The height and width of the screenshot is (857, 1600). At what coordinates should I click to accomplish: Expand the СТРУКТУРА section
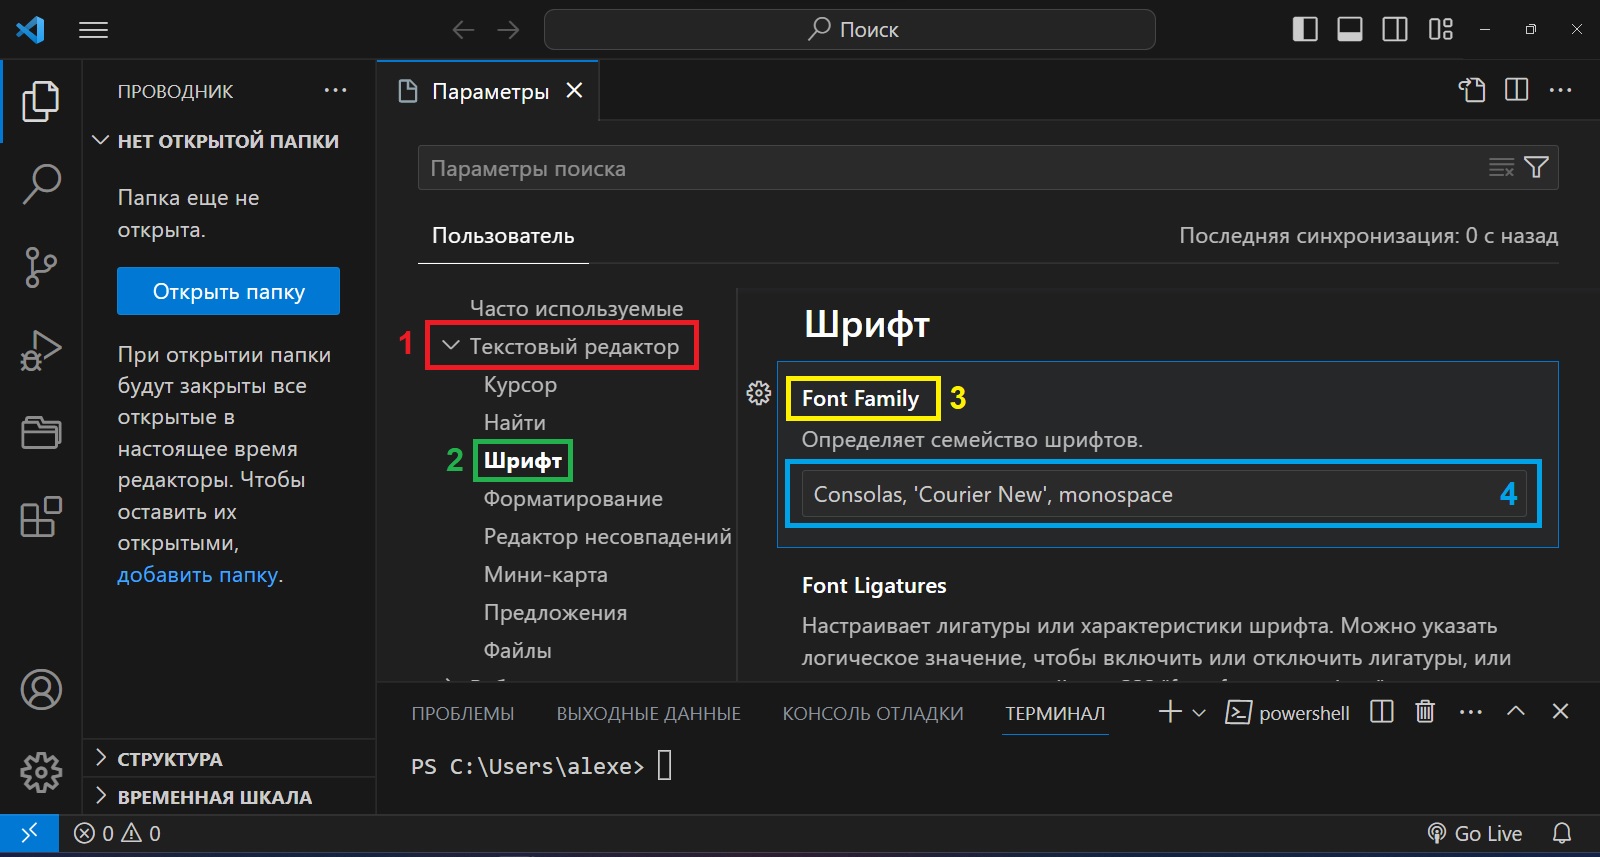228,759
